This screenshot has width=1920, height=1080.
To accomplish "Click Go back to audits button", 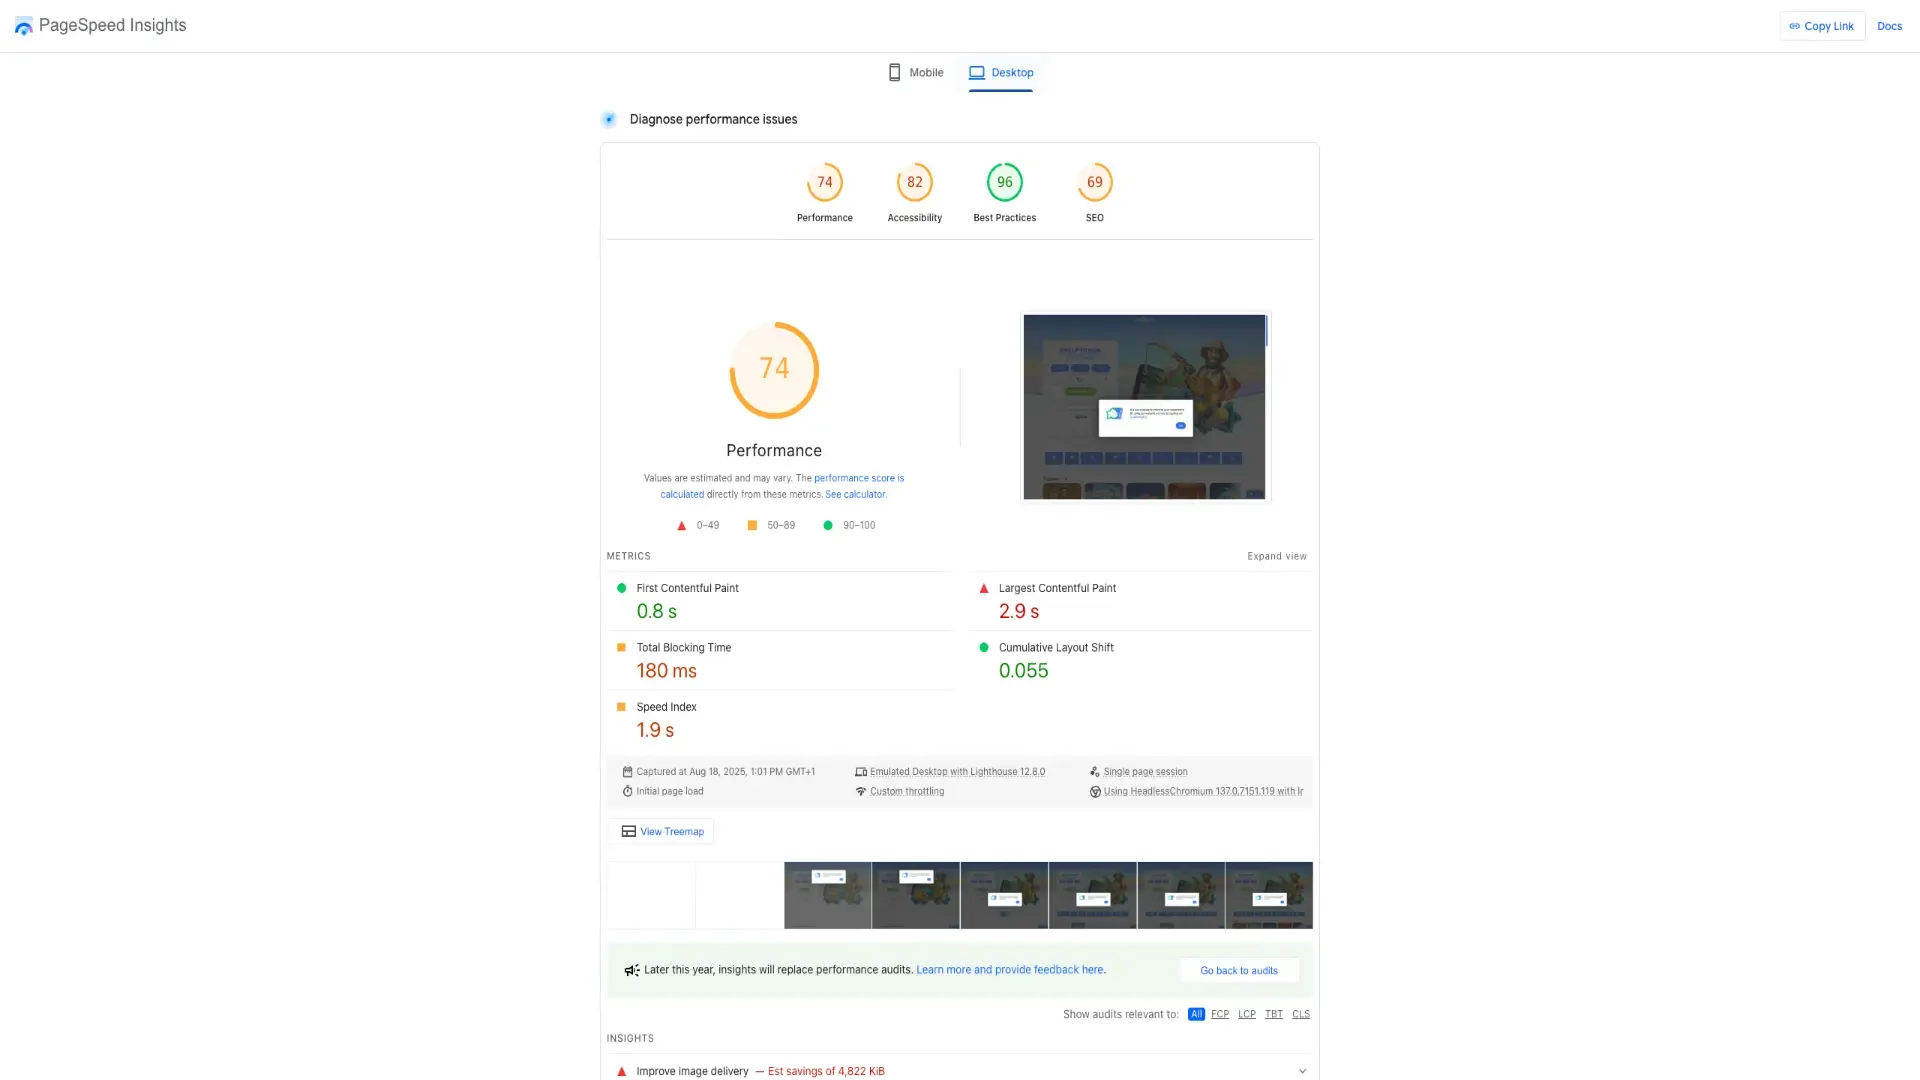I will pyautogui.click(x=1239, y=970).
